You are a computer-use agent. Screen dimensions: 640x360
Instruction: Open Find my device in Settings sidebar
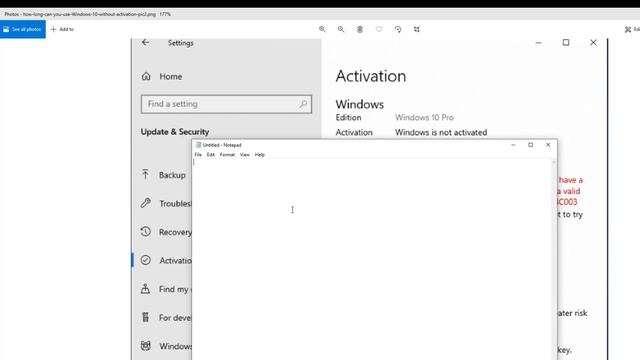pos(166,289)
